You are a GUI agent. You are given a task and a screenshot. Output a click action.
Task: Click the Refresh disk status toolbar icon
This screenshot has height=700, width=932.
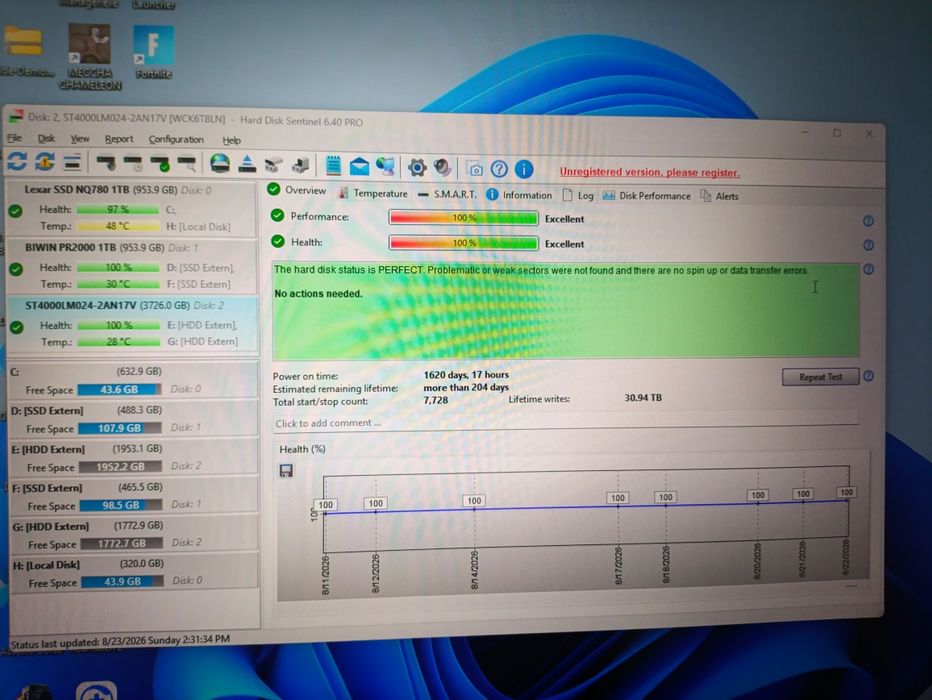[17, 161]
